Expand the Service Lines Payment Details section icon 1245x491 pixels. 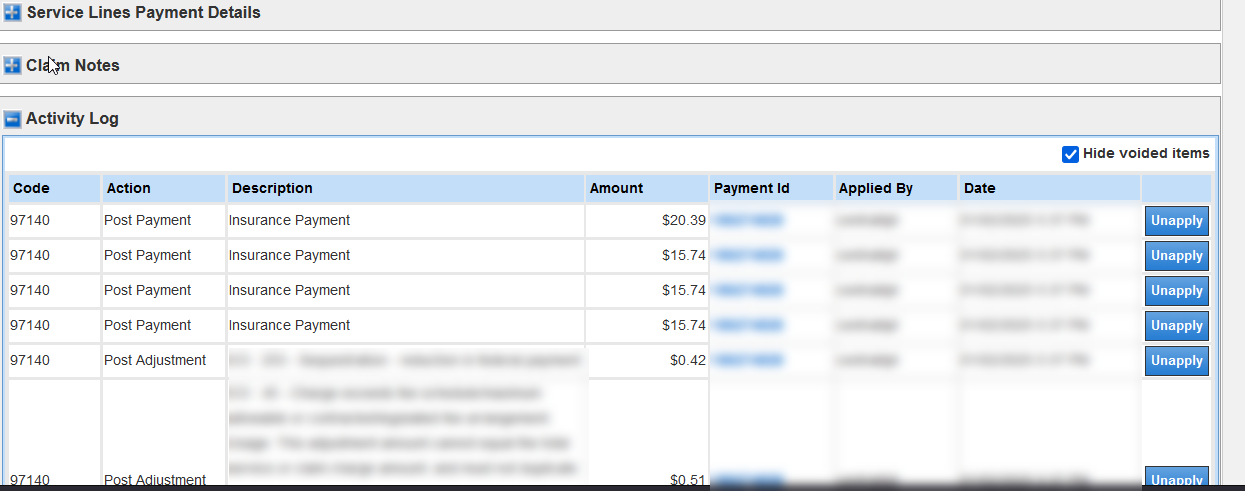(12, 14)
